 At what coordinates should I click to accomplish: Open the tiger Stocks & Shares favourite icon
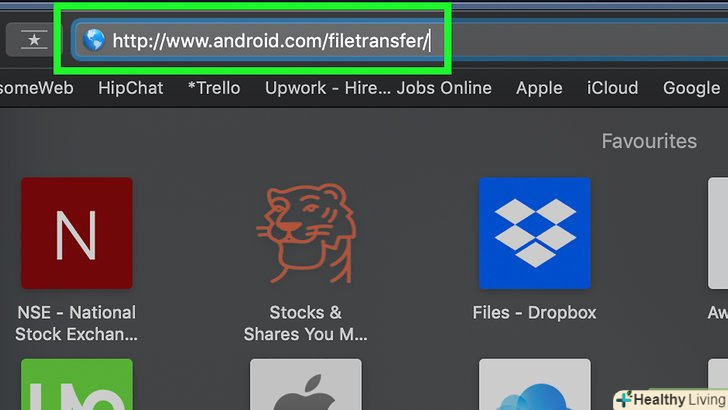pos(306,233)
